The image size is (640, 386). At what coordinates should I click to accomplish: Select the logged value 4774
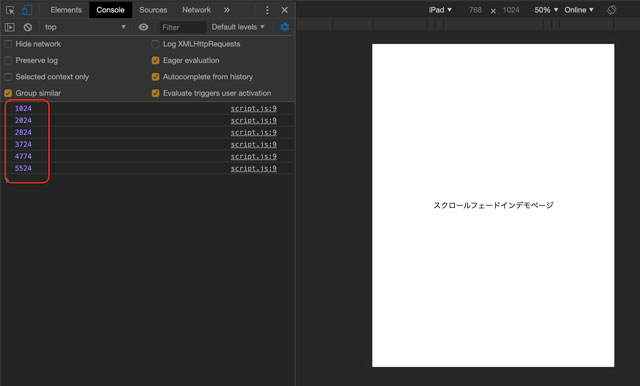[23, 156]
